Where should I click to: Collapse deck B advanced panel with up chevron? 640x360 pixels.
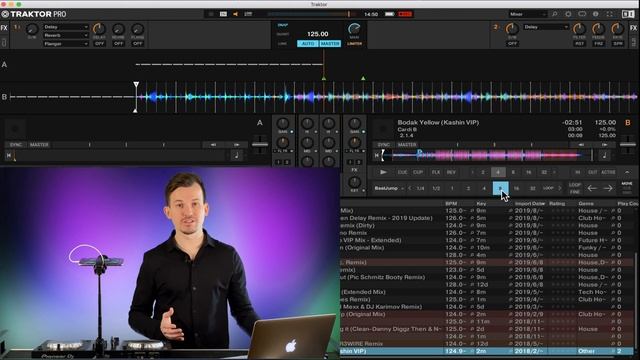click(x=627, y=172)
